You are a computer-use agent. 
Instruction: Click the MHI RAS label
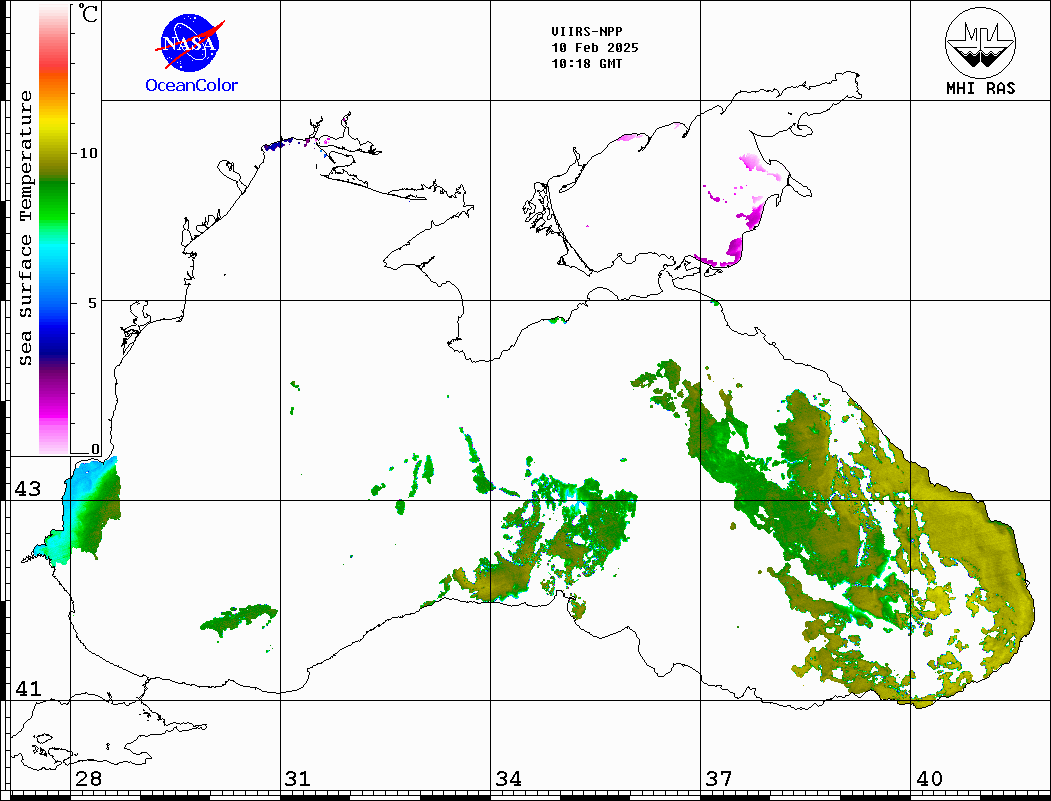pos(980,88)
